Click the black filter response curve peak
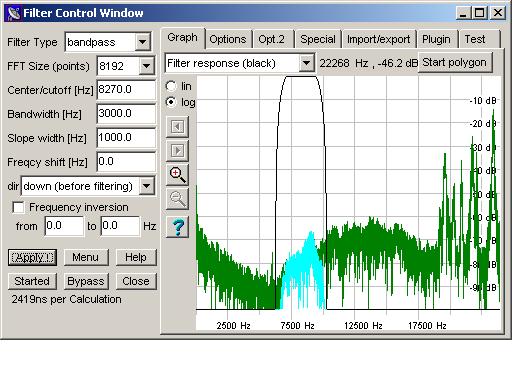 [301, 77]
